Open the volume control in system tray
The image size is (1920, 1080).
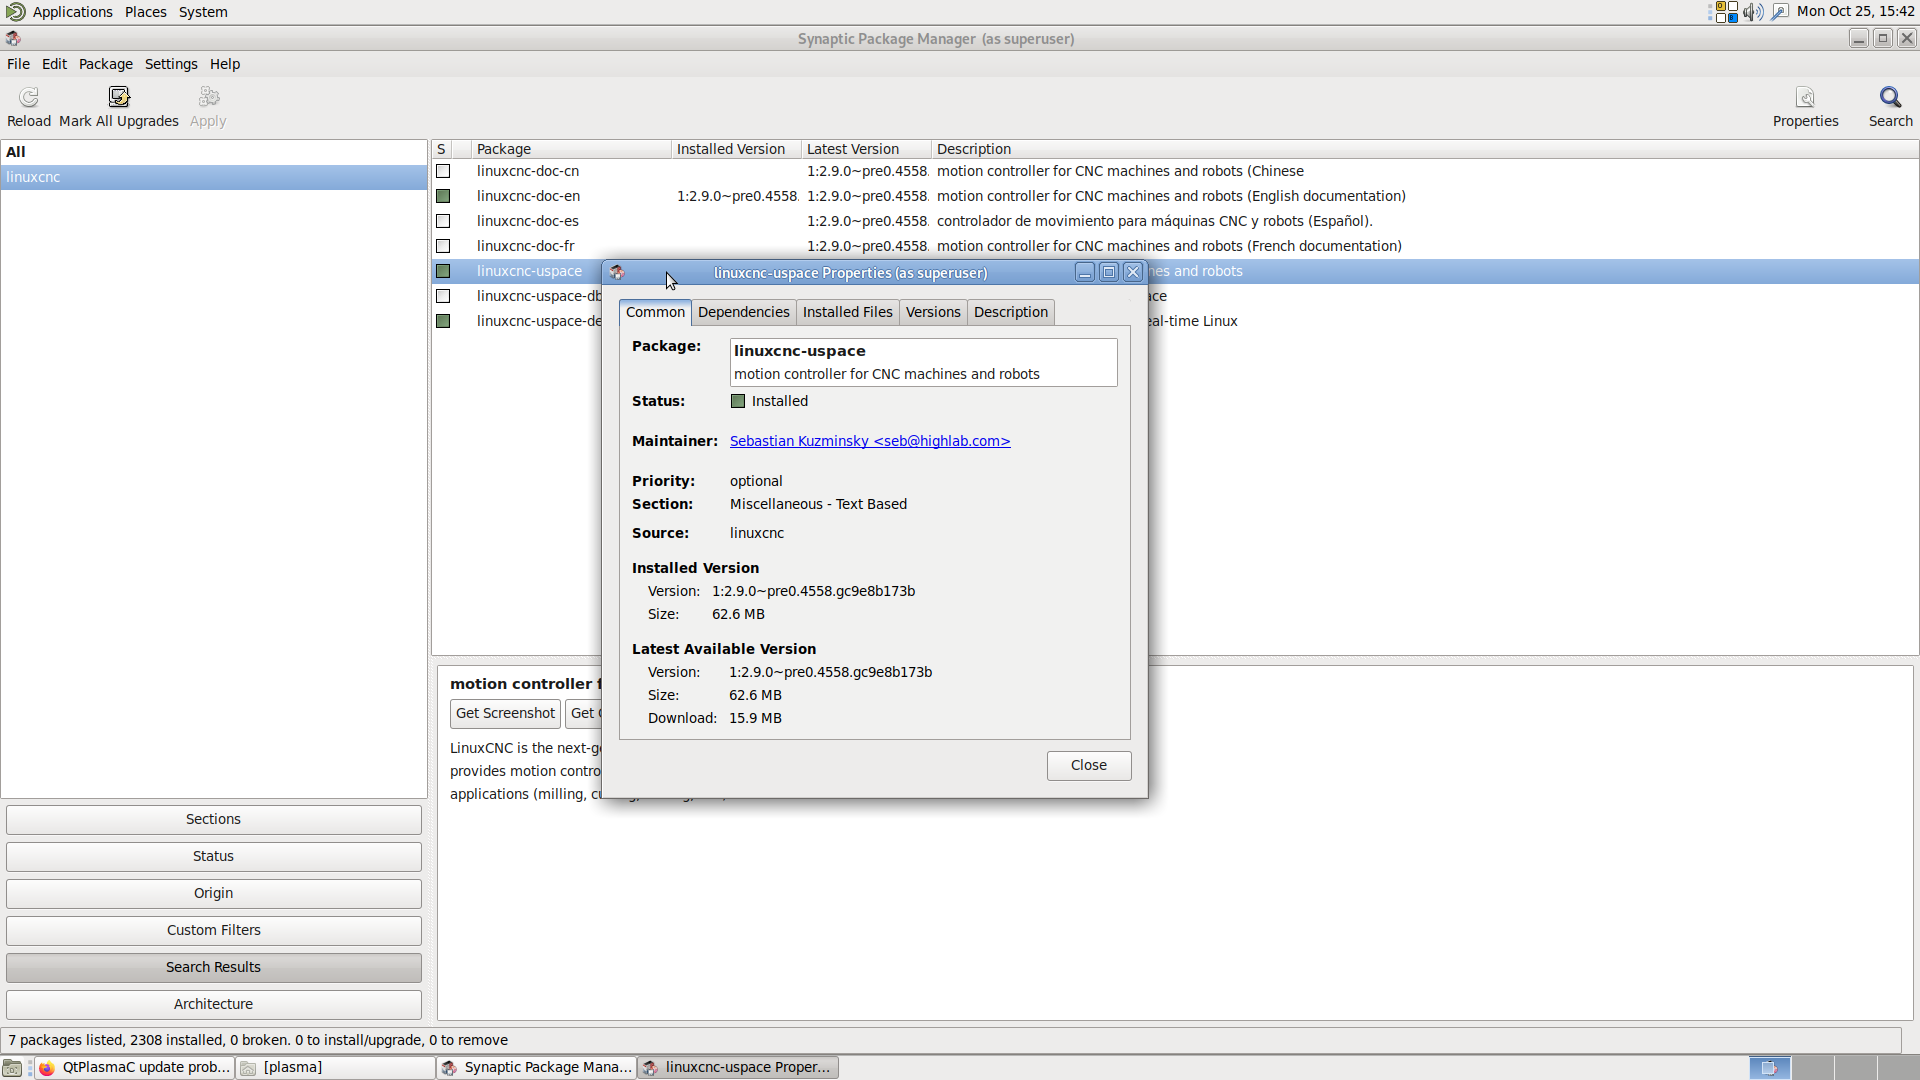tap(1753, 12)
